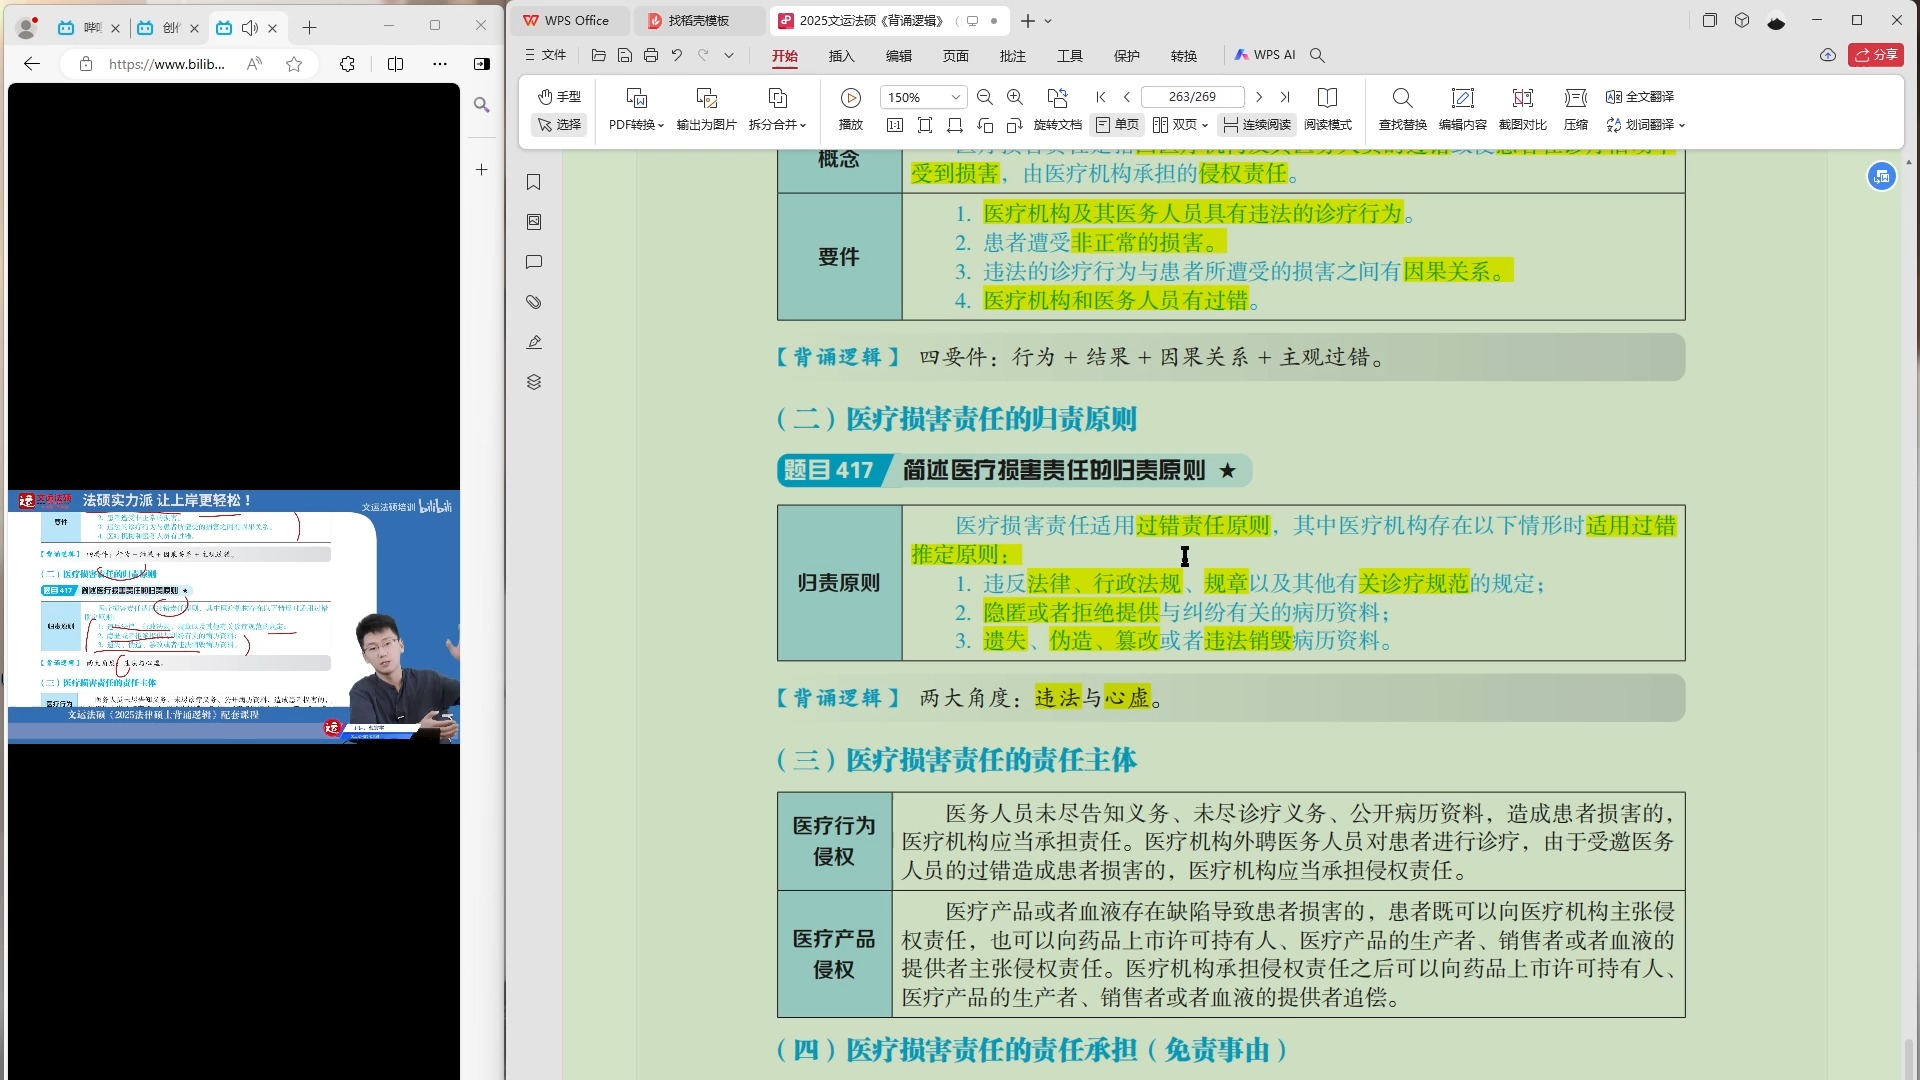Expand quick access toolbar chevron

click(729, 55)
